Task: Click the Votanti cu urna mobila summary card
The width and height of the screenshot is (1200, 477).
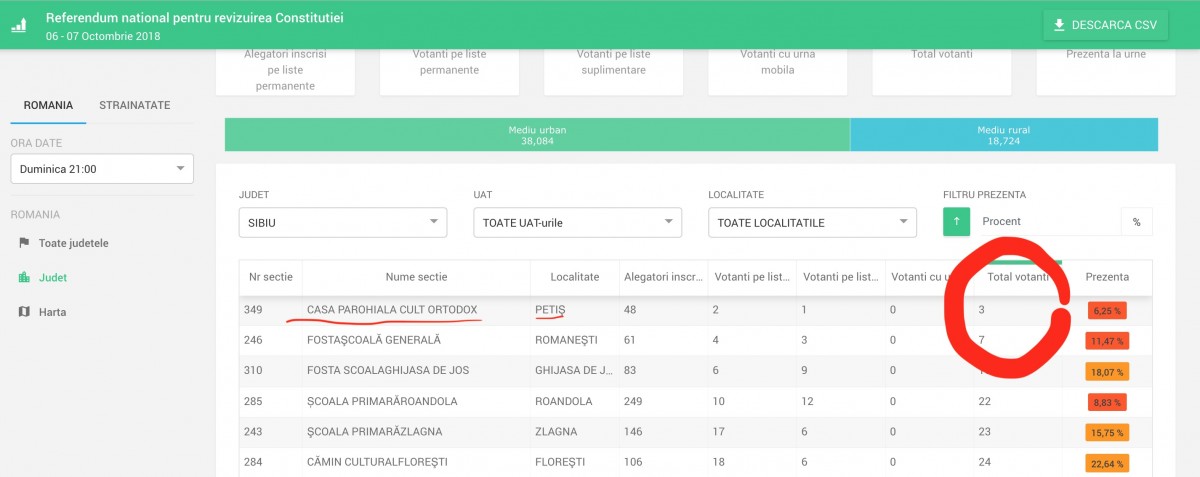Action: pyautogui.click(x=777, y=70)
